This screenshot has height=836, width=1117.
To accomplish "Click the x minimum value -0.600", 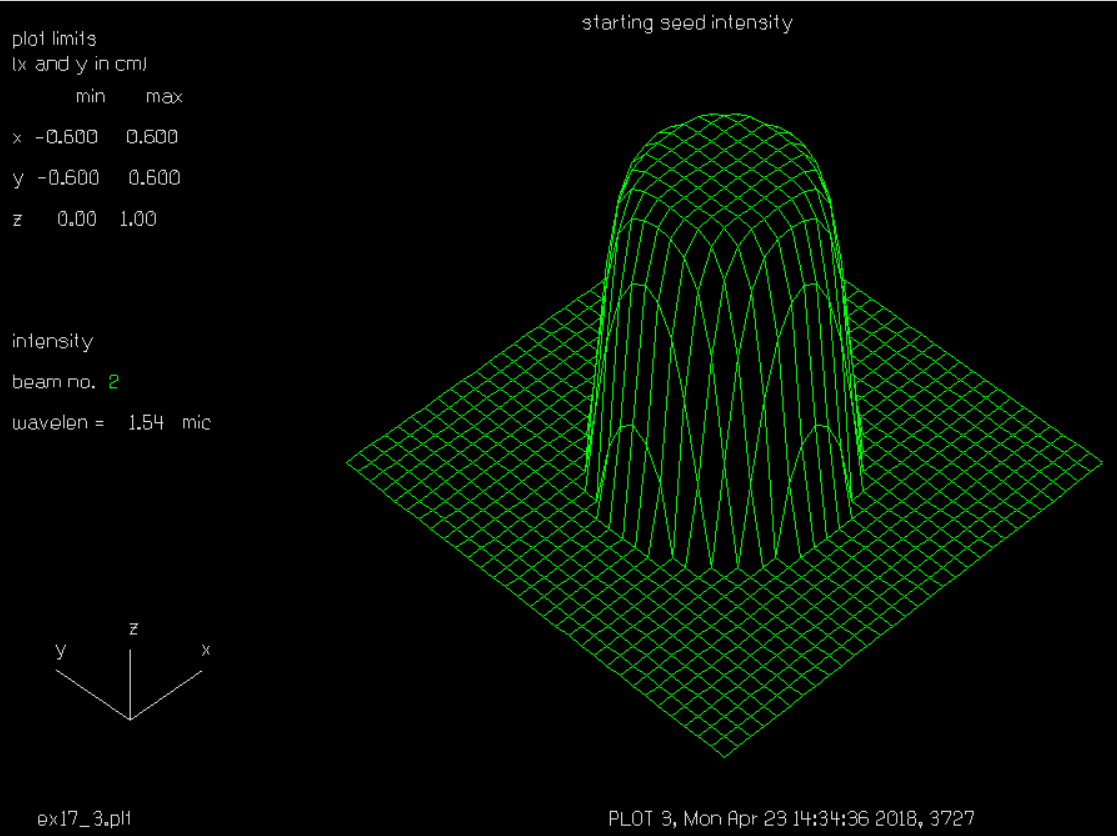I will (x=68, y=137).
